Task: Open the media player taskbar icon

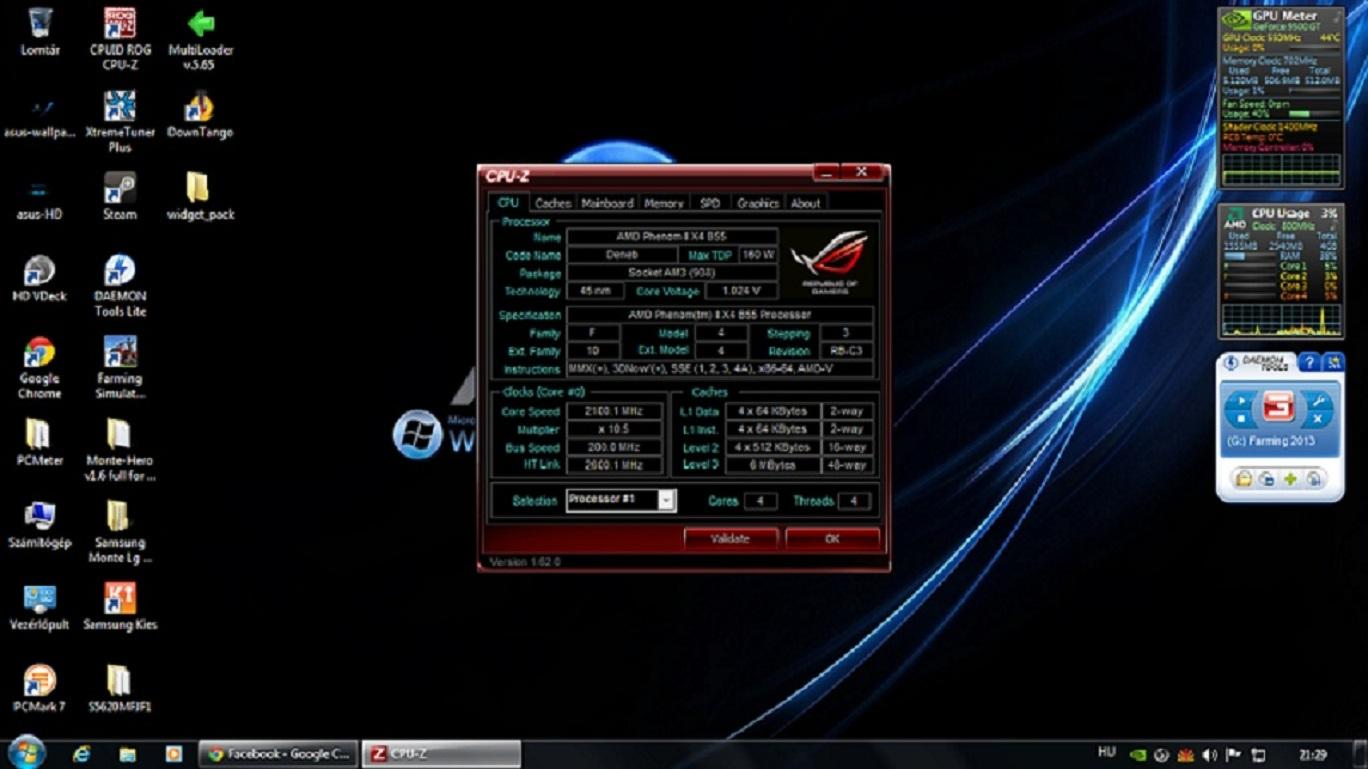Action: 173,754
